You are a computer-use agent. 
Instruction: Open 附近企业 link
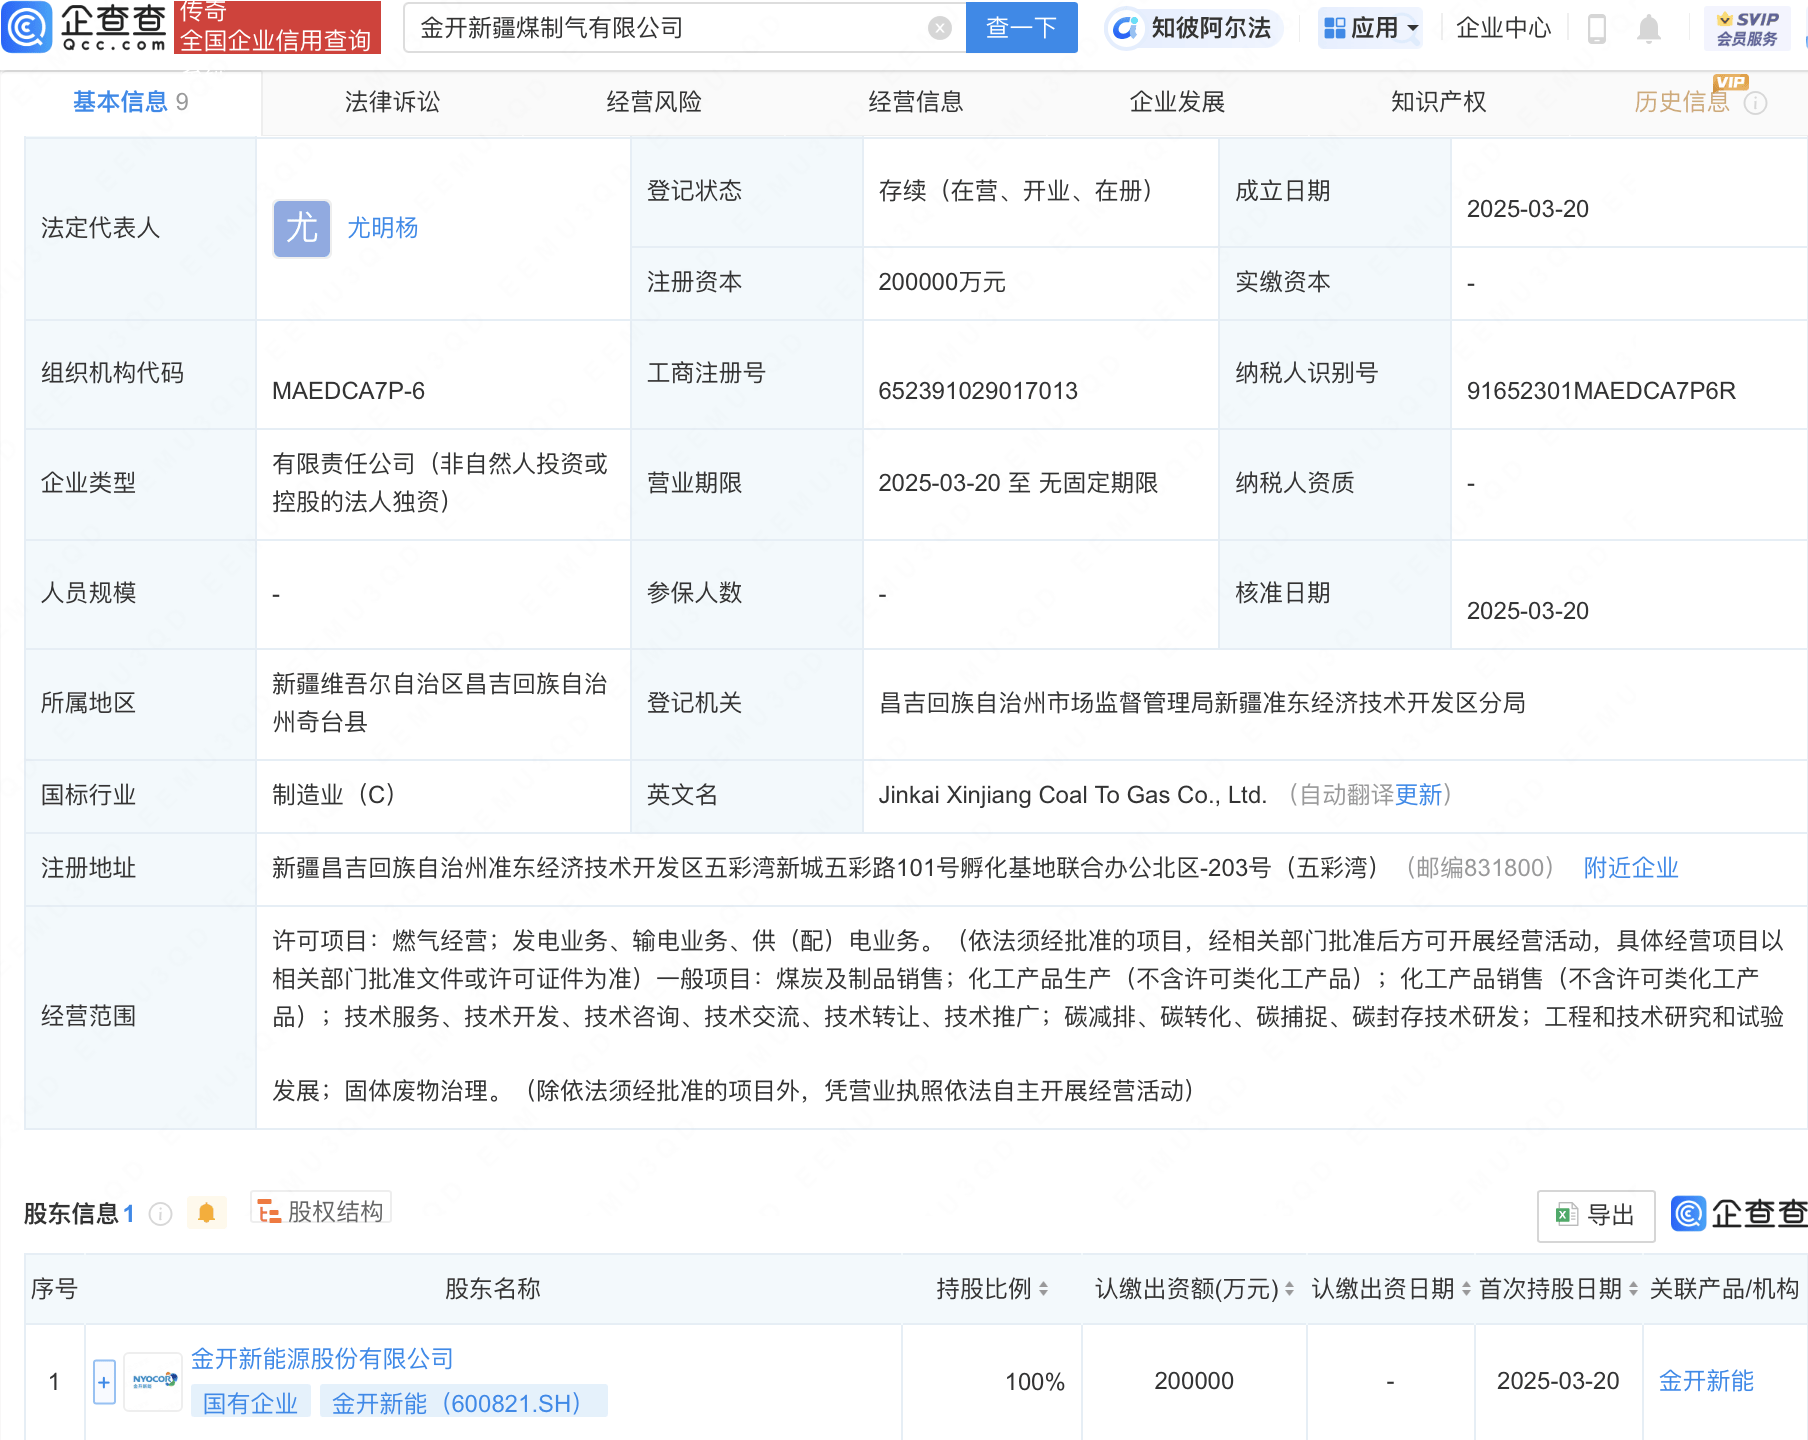(x=1631, y=868)
